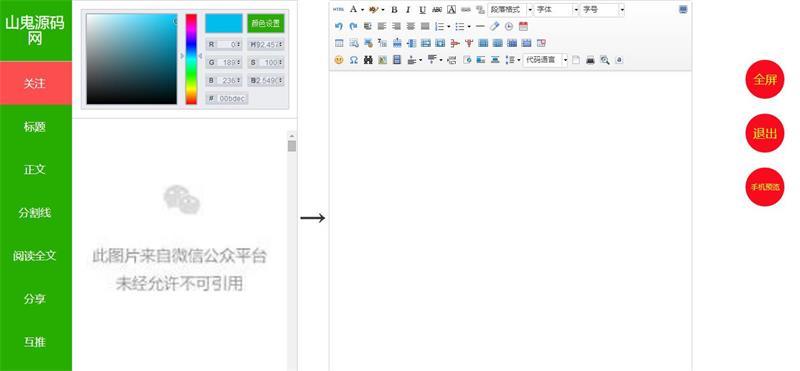Open the highlight color dropdown arrow
The width and height of the screenshot is (800, 371).
pos(383,10)
